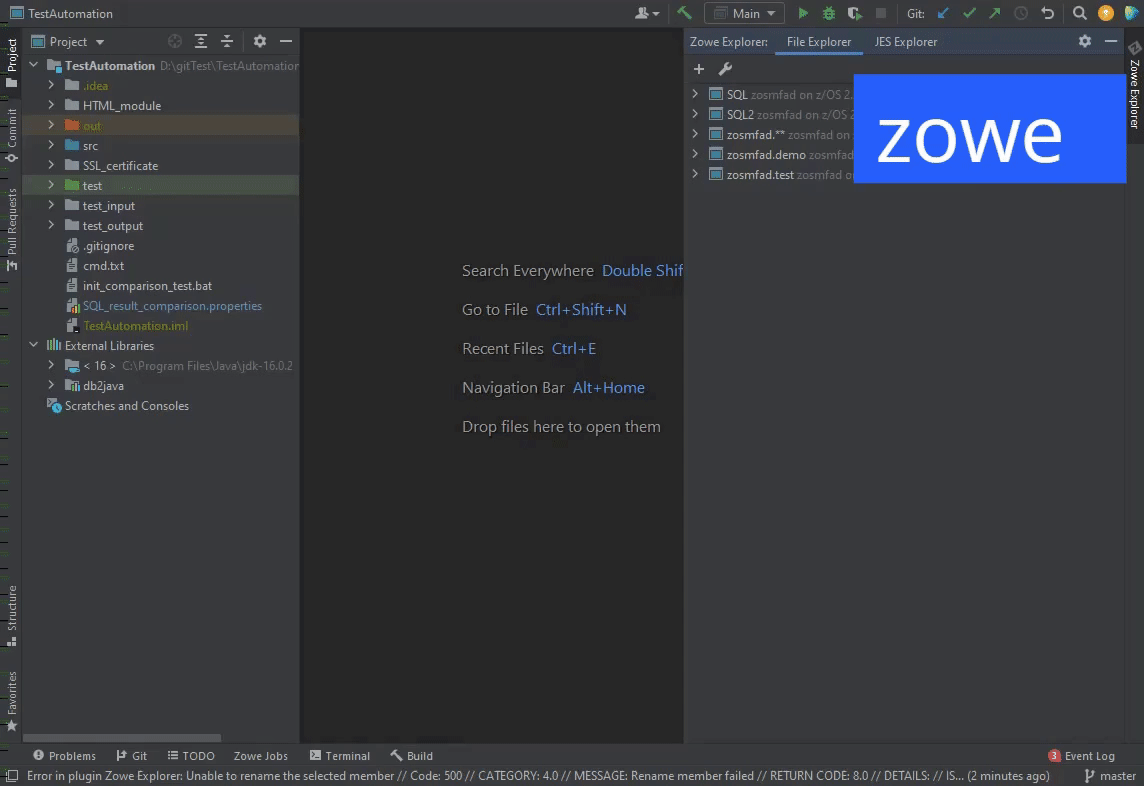This screenshot has height=786, width=1144.
Task: Open the Event Log button
Action: click(x=1081, y=756)
